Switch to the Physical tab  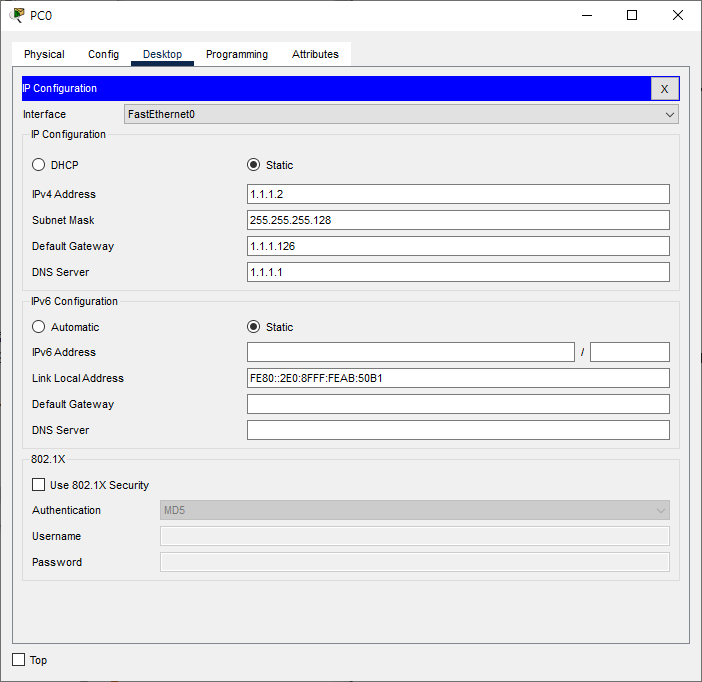coord(44,54)
